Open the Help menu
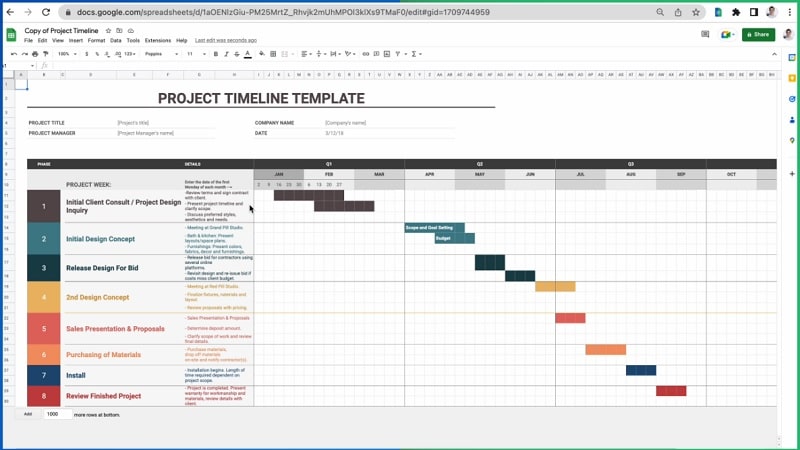 click(182, 40)
